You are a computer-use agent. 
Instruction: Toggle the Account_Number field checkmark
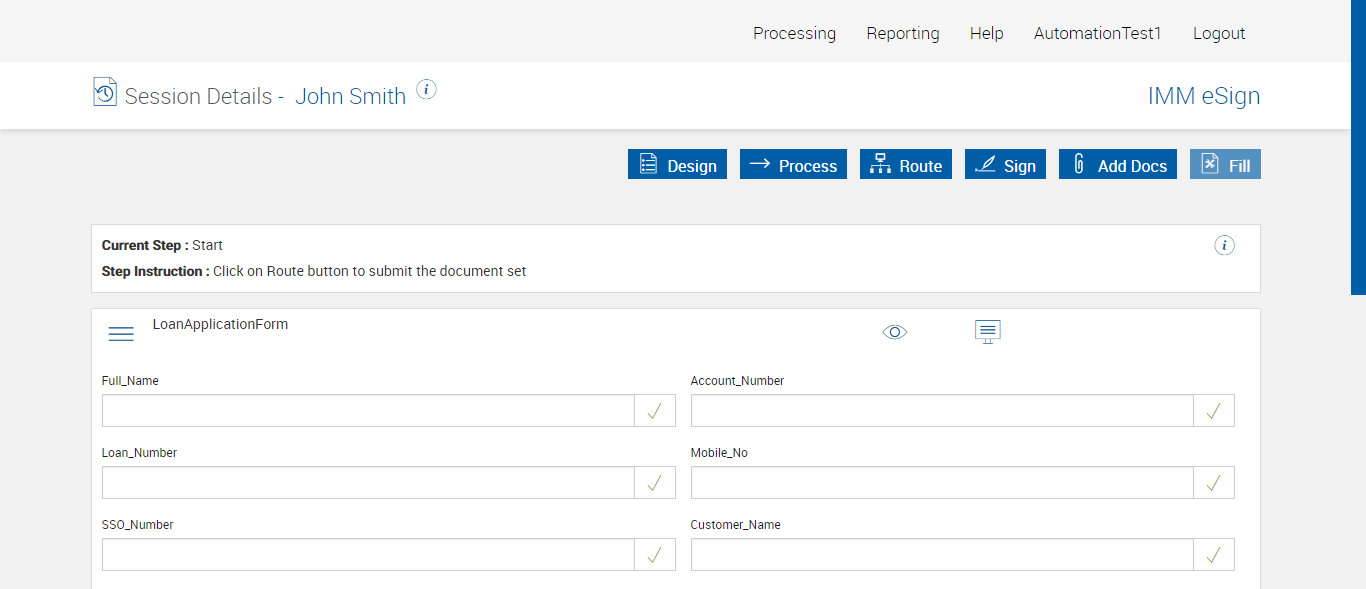click(x=1214, y=411)
